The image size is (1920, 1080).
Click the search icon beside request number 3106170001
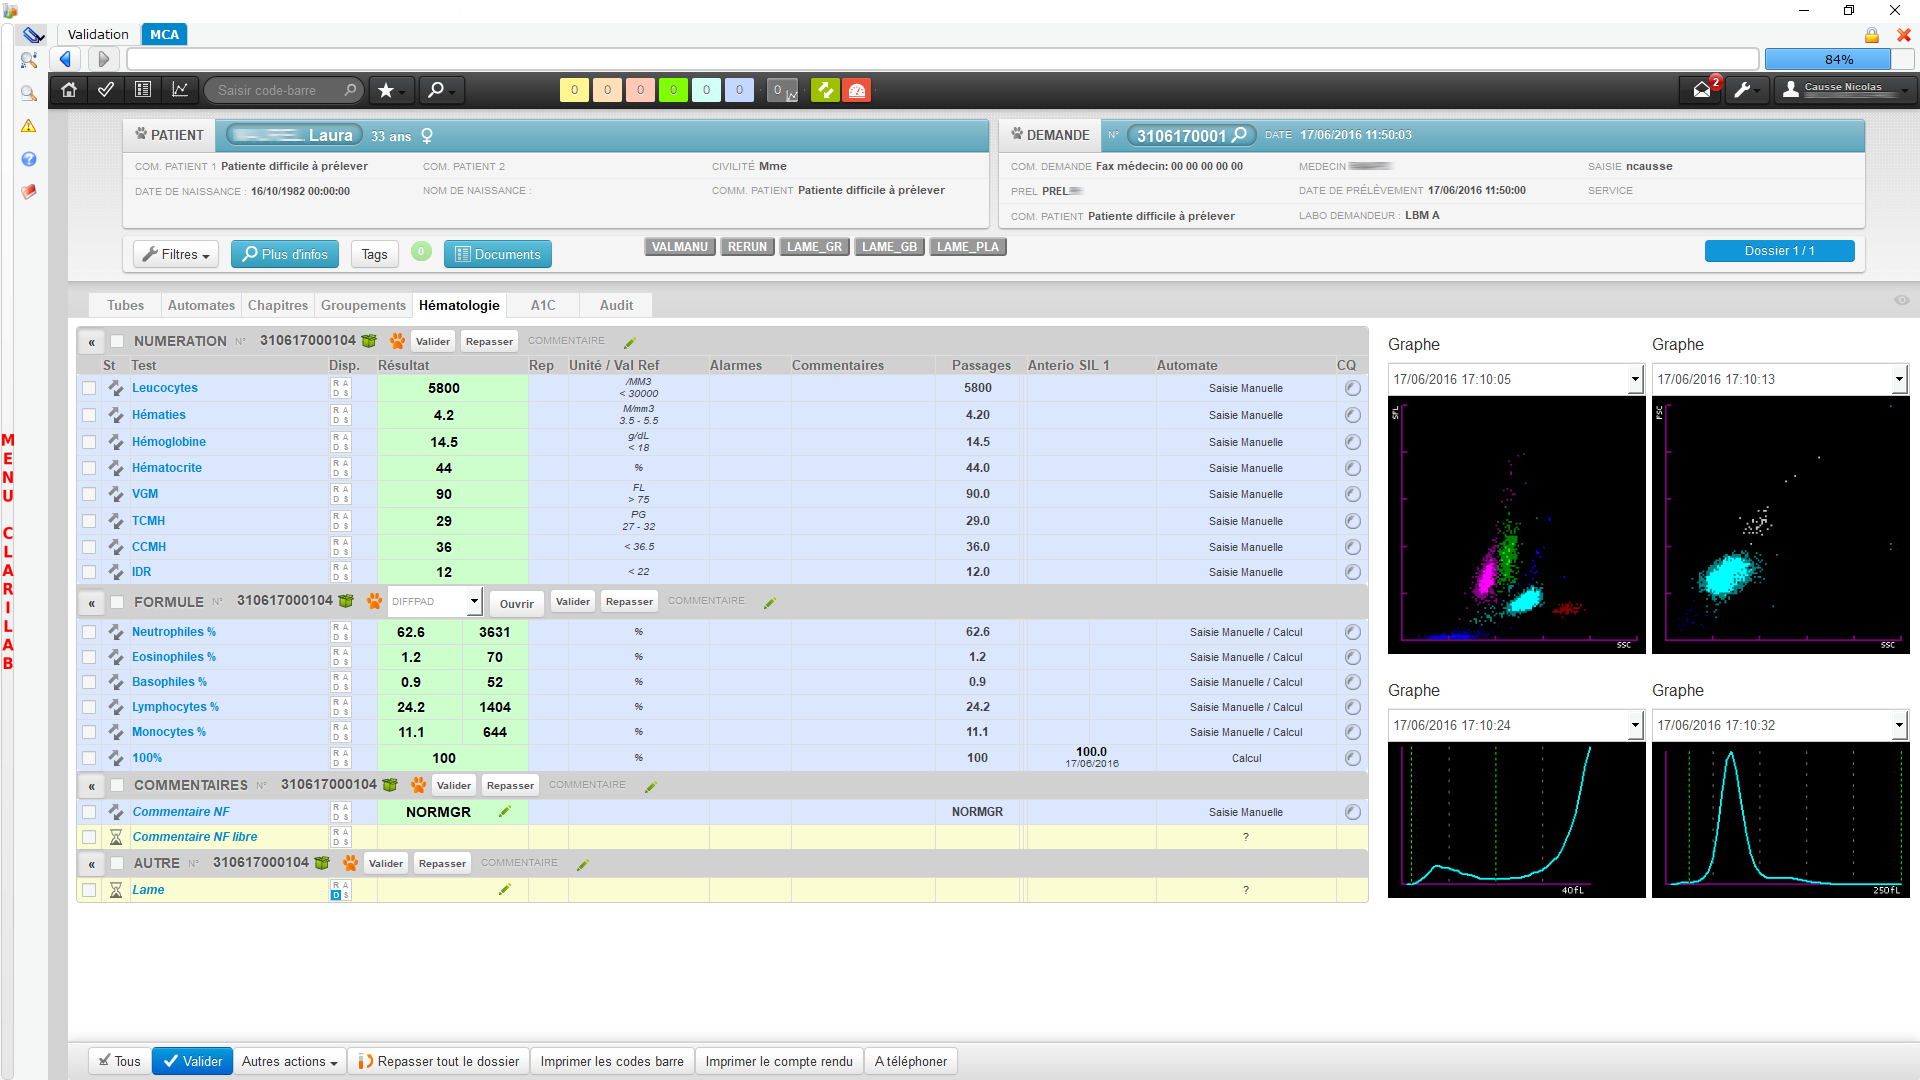(1240, 135)
